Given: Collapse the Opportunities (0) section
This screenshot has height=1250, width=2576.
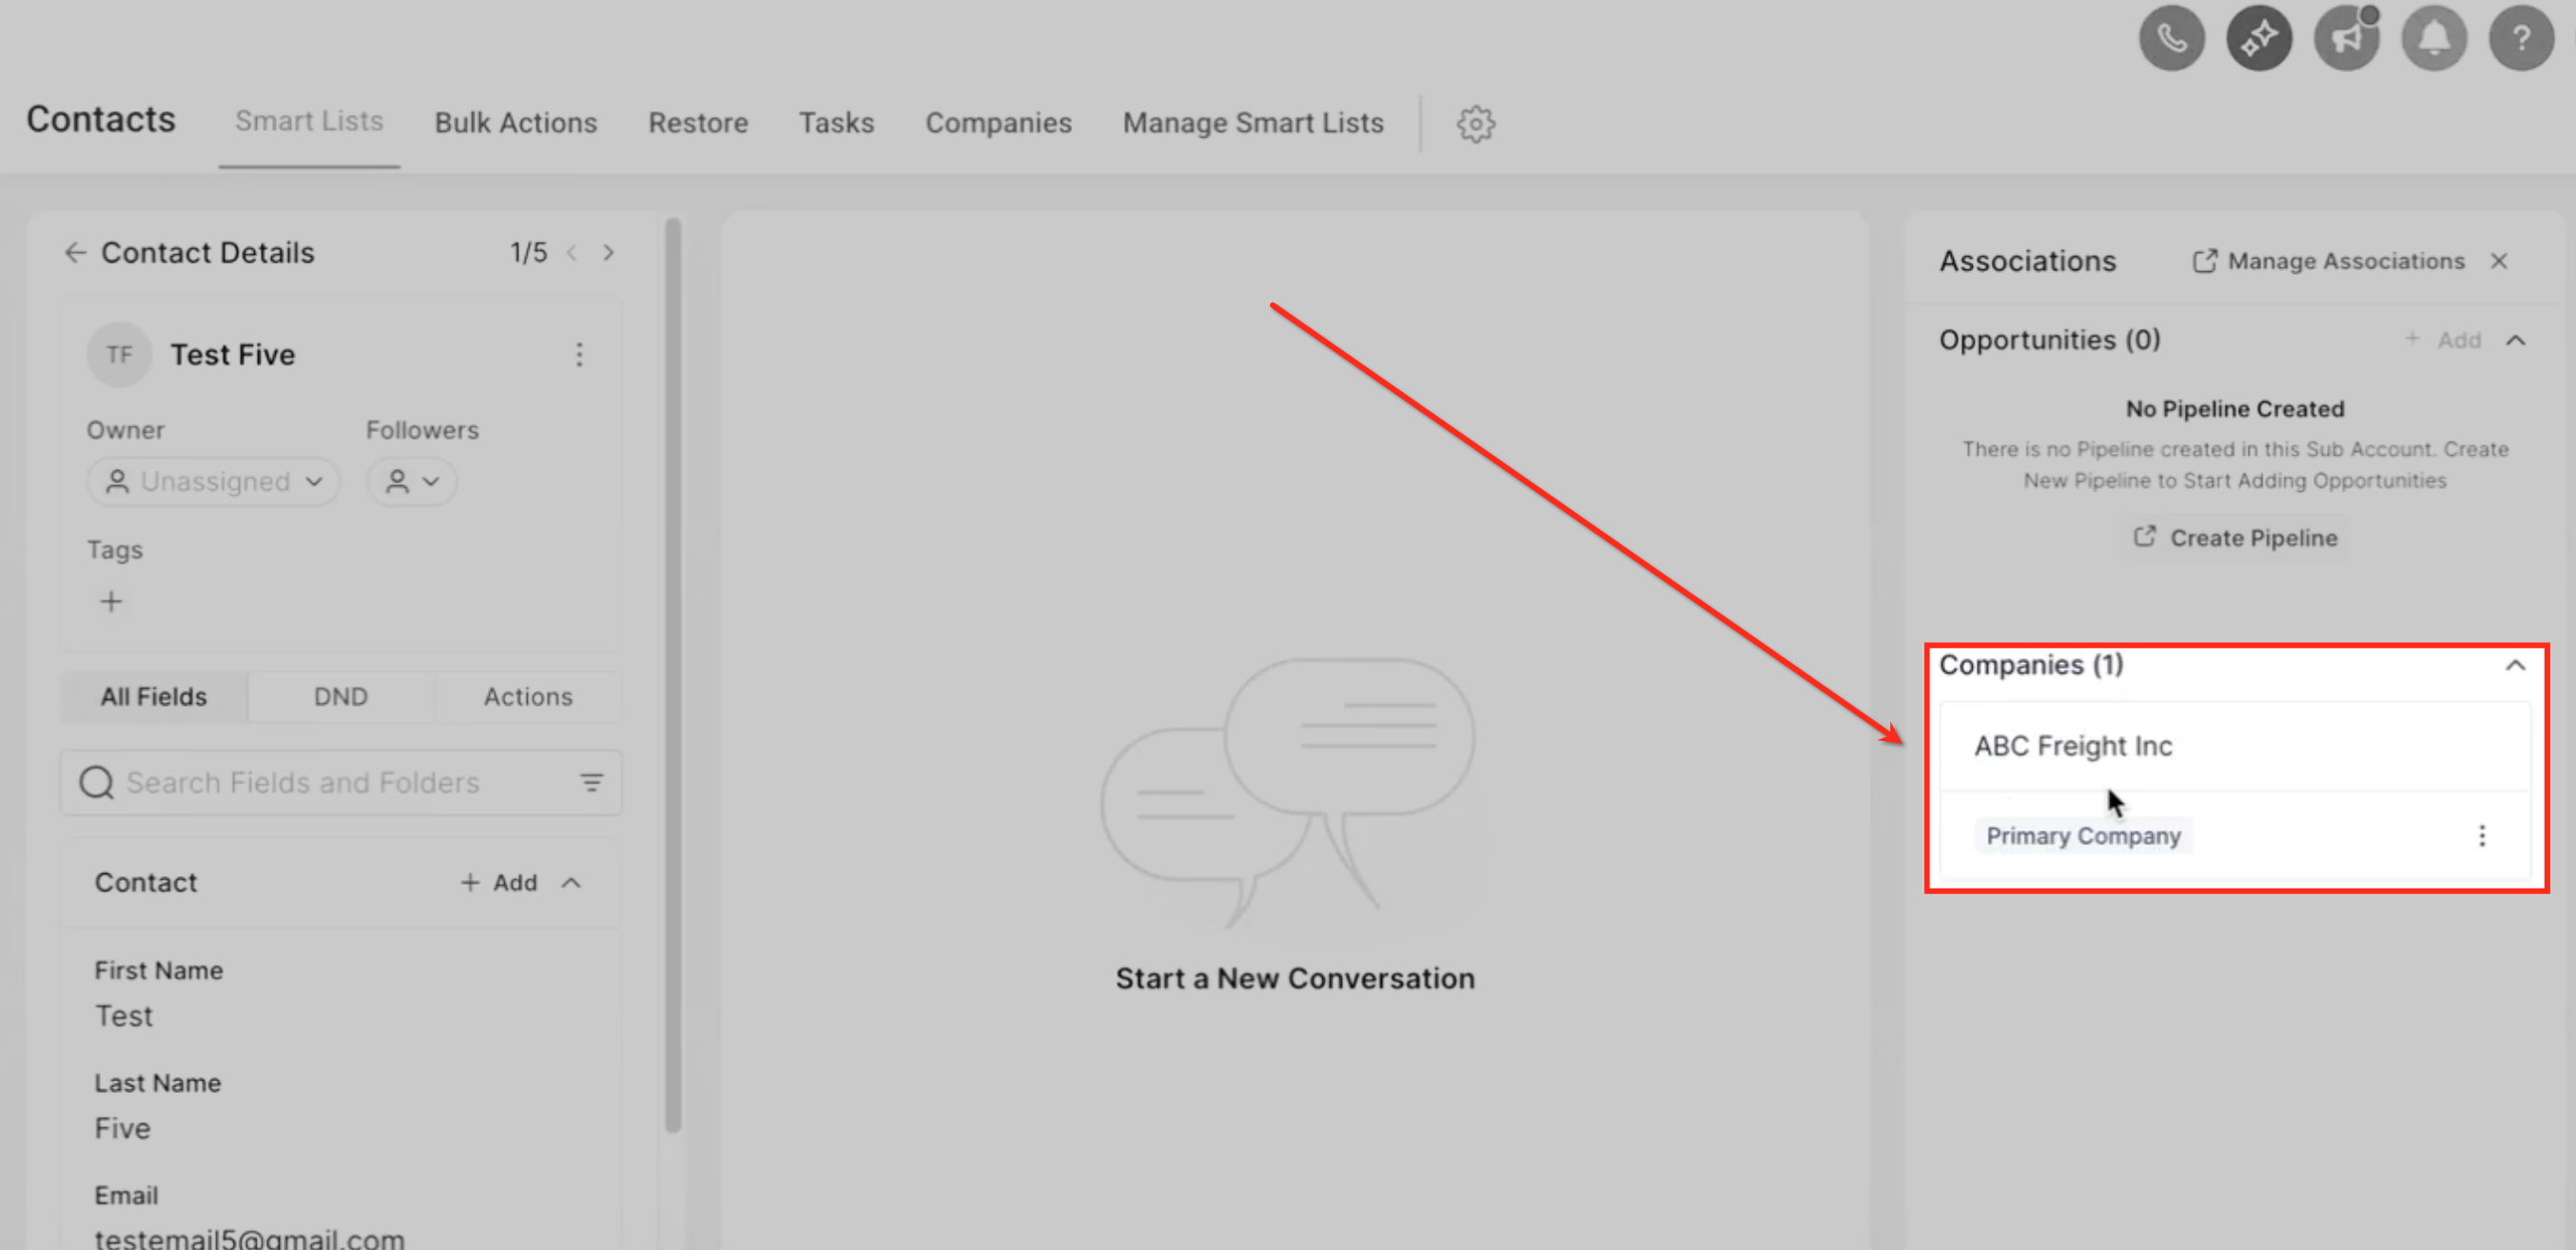Looking at the screenshot, I should click(2515, 341).
